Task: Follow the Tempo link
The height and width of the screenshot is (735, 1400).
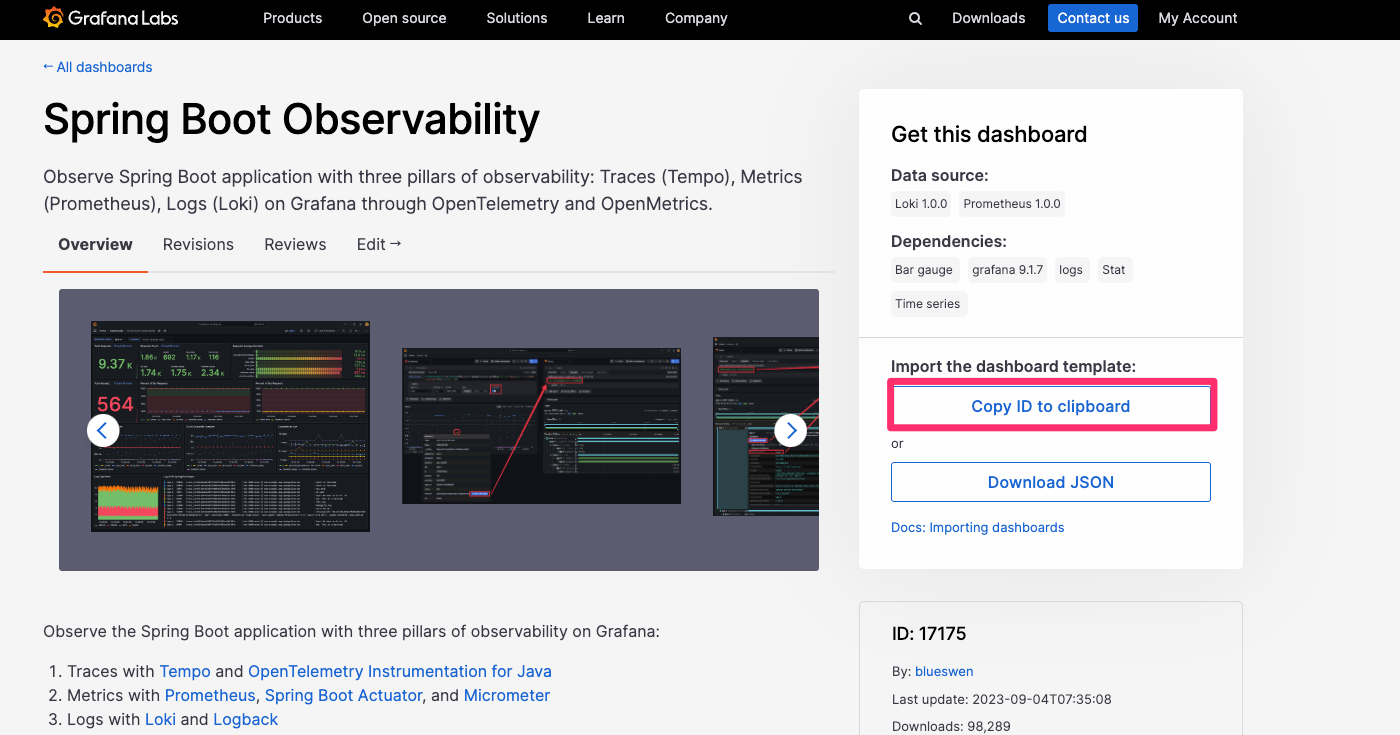Action: click(185, 671)
